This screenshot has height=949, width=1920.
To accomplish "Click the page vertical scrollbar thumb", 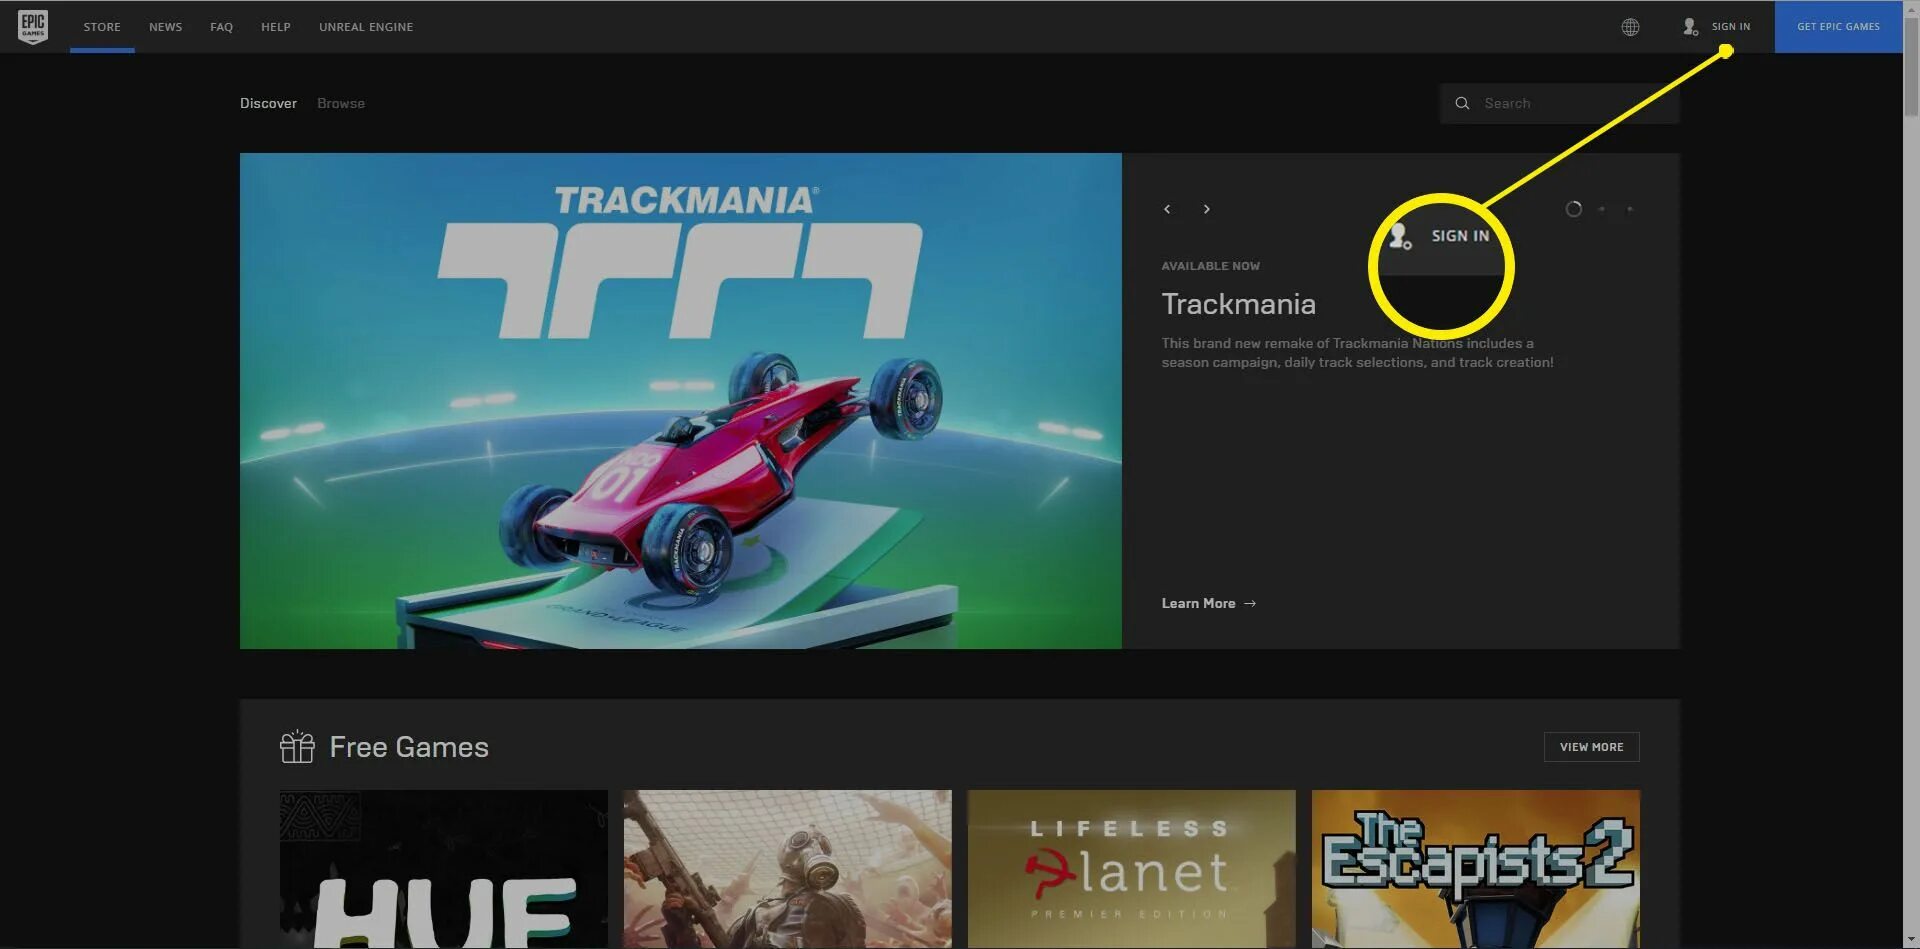I will click(1911, 67).
